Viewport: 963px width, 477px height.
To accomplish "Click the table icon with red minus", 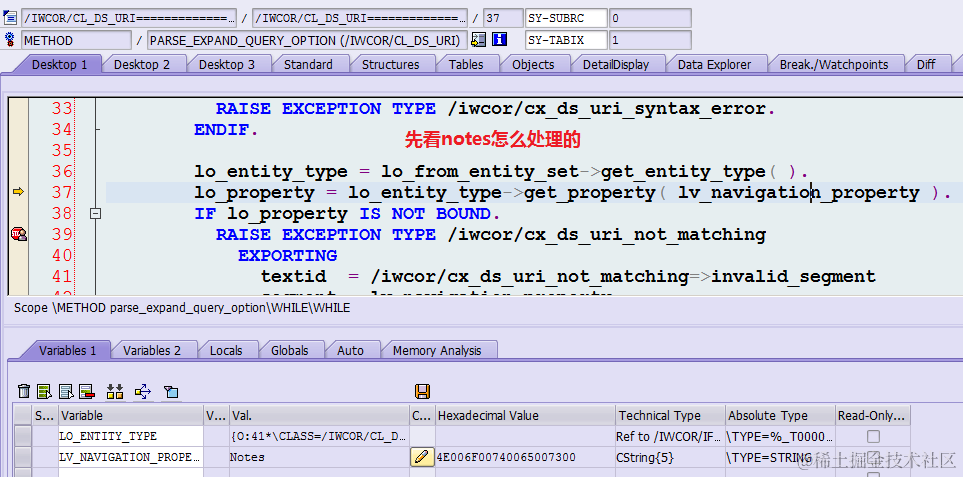I will (87, 391).
